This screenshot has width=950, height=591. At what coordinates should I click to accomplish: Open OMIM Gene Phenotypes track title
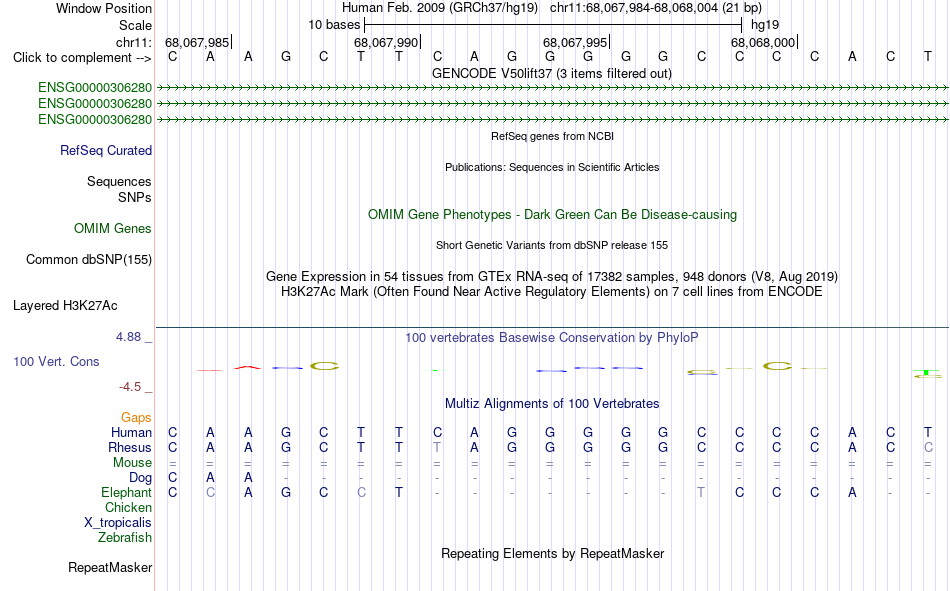click(552, 215)
